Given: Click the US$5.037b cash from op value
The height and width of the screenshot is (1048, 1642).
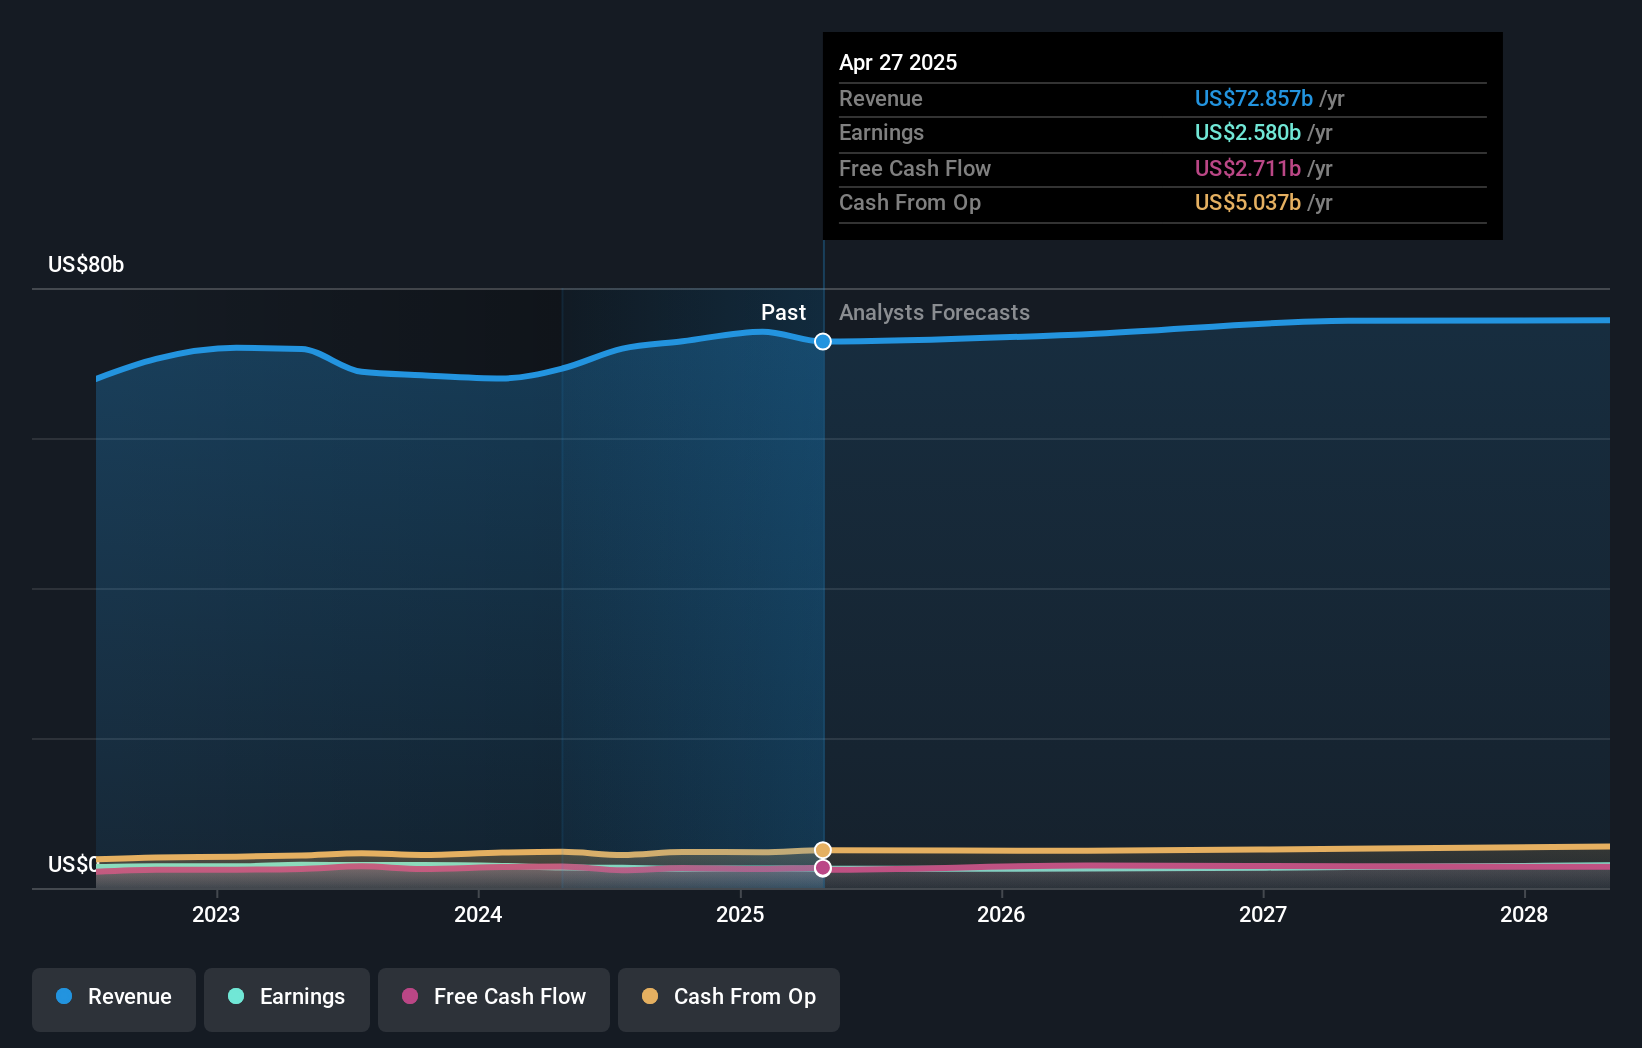Looking at the screenshot, I should (x=1247, y=202).
